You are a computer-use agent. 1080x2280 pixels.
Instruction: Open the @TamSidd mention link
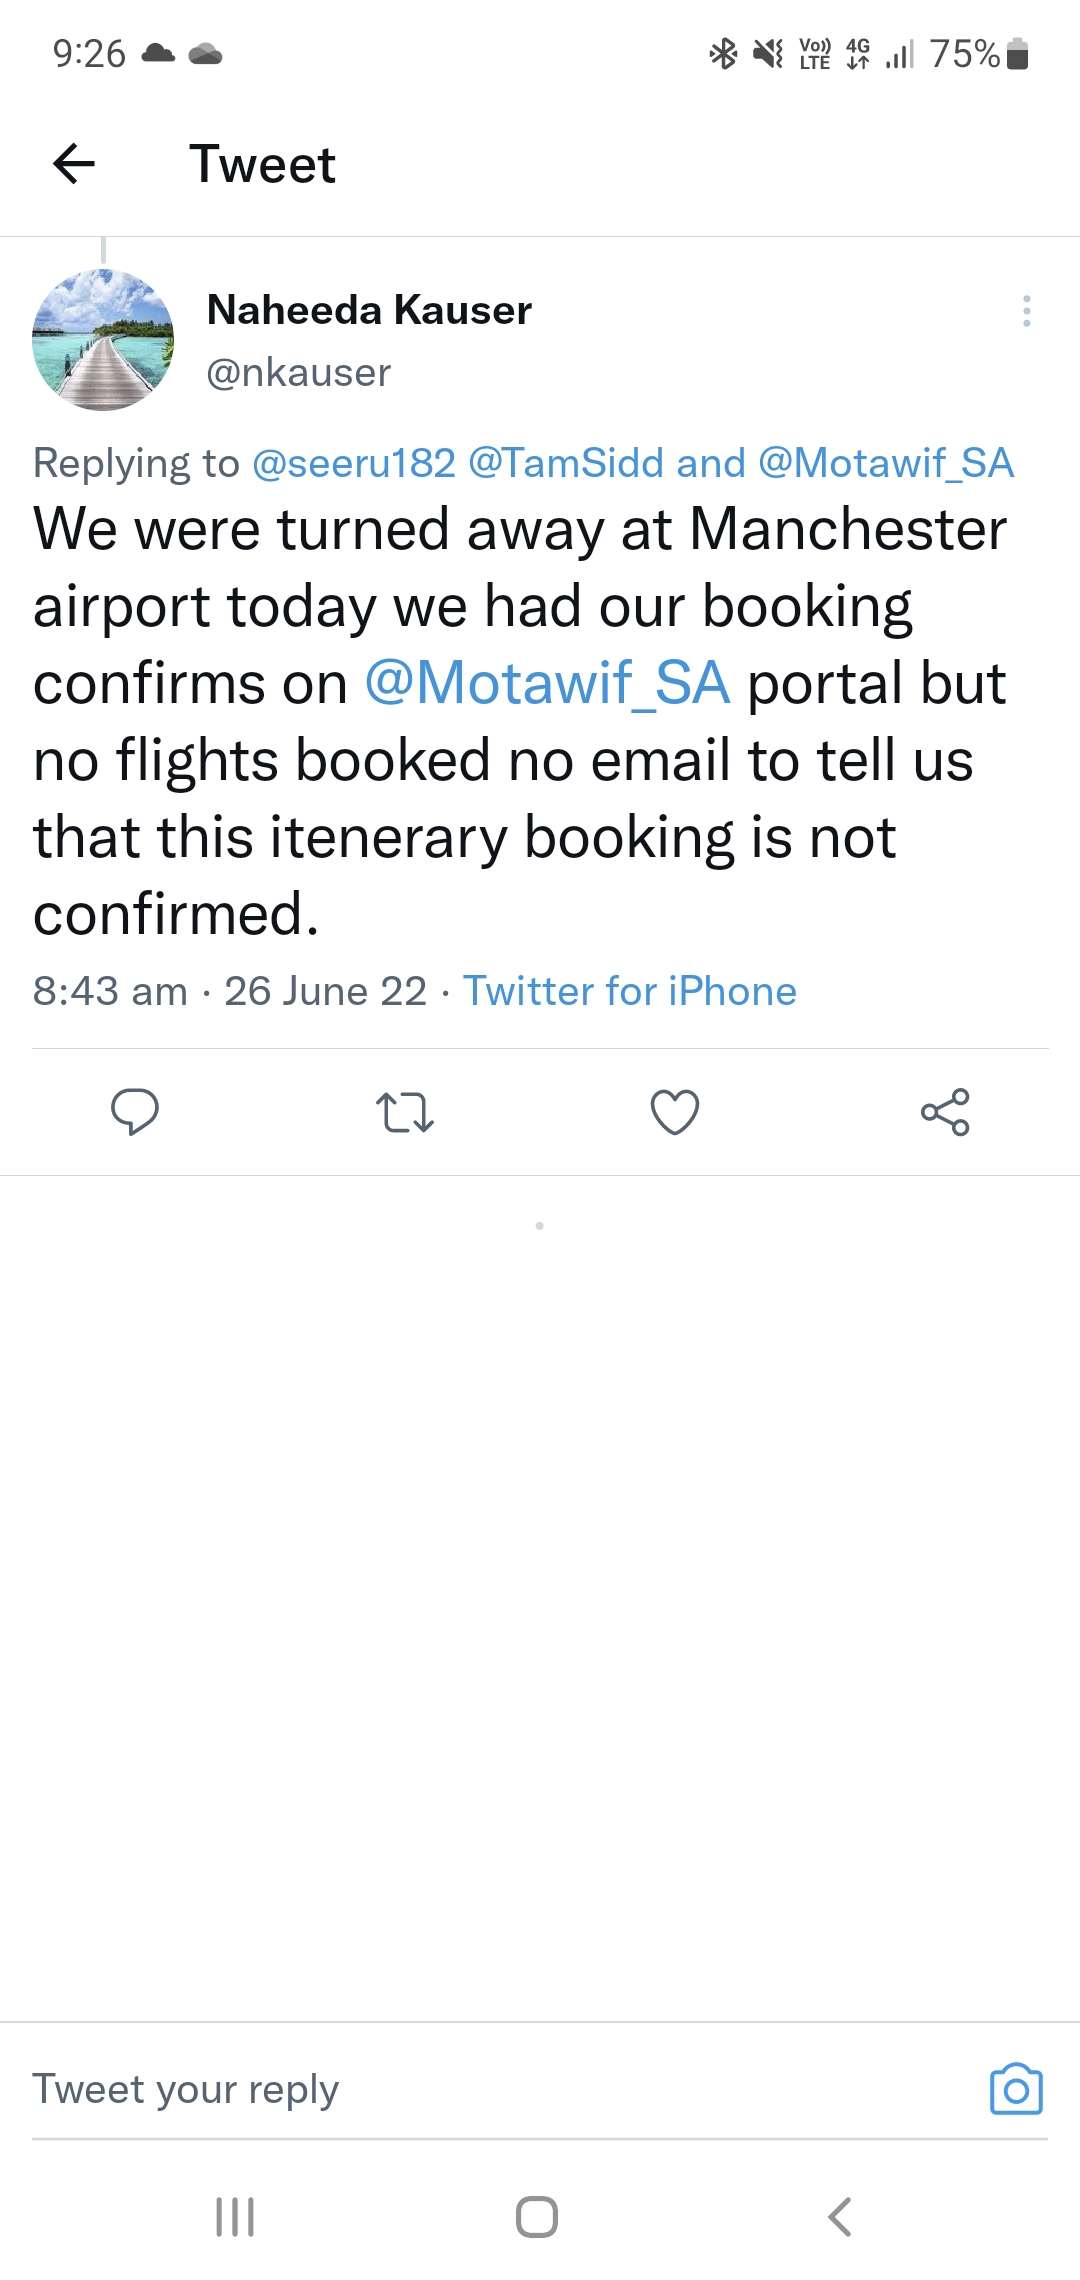point(566,463)
